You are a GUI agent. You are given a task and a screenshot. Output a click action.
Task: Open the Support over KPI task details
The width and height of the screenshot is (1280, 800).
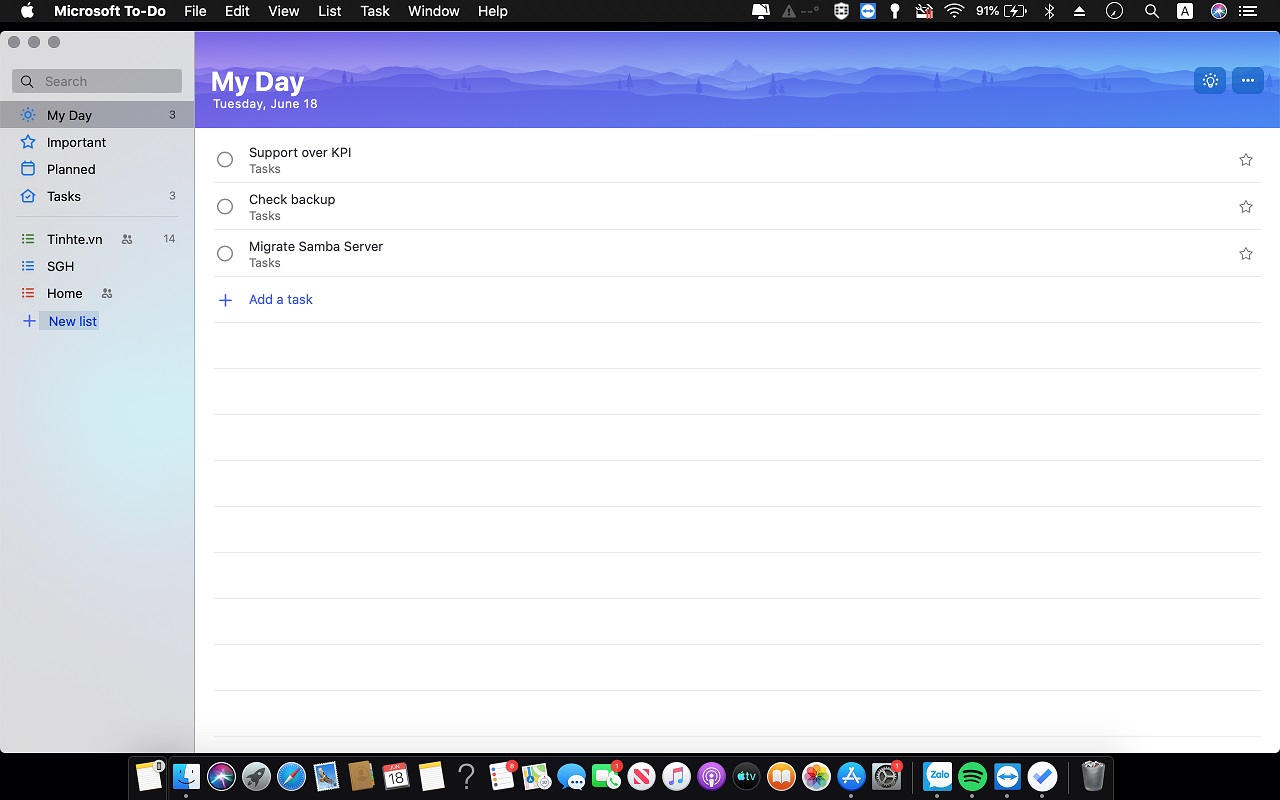(300, 153)
